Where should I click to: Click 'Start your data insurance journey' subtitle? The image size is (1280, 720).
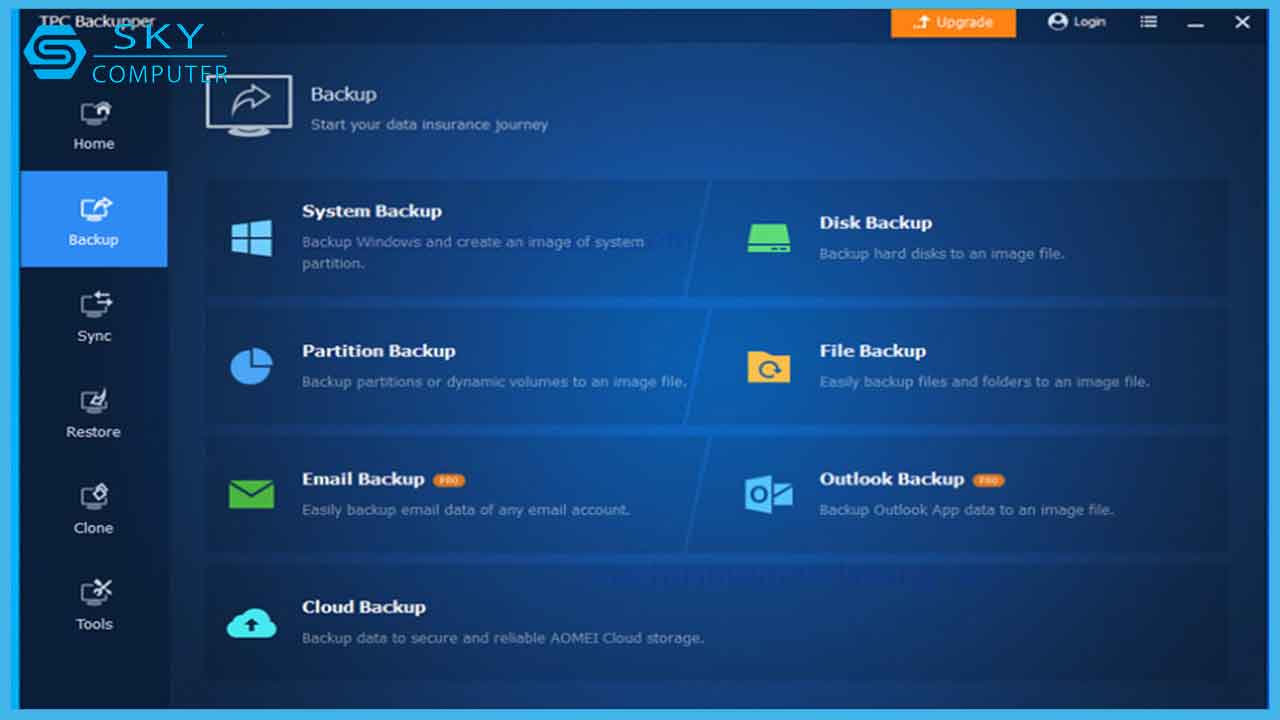pyautogui.click(x=429, y=125)
